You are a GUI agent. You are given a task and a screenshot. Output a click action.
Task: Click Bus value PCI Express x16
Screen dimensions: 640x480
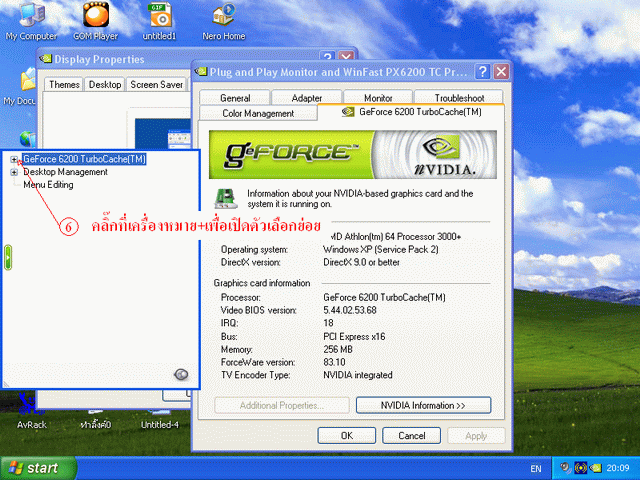[354, 337]
